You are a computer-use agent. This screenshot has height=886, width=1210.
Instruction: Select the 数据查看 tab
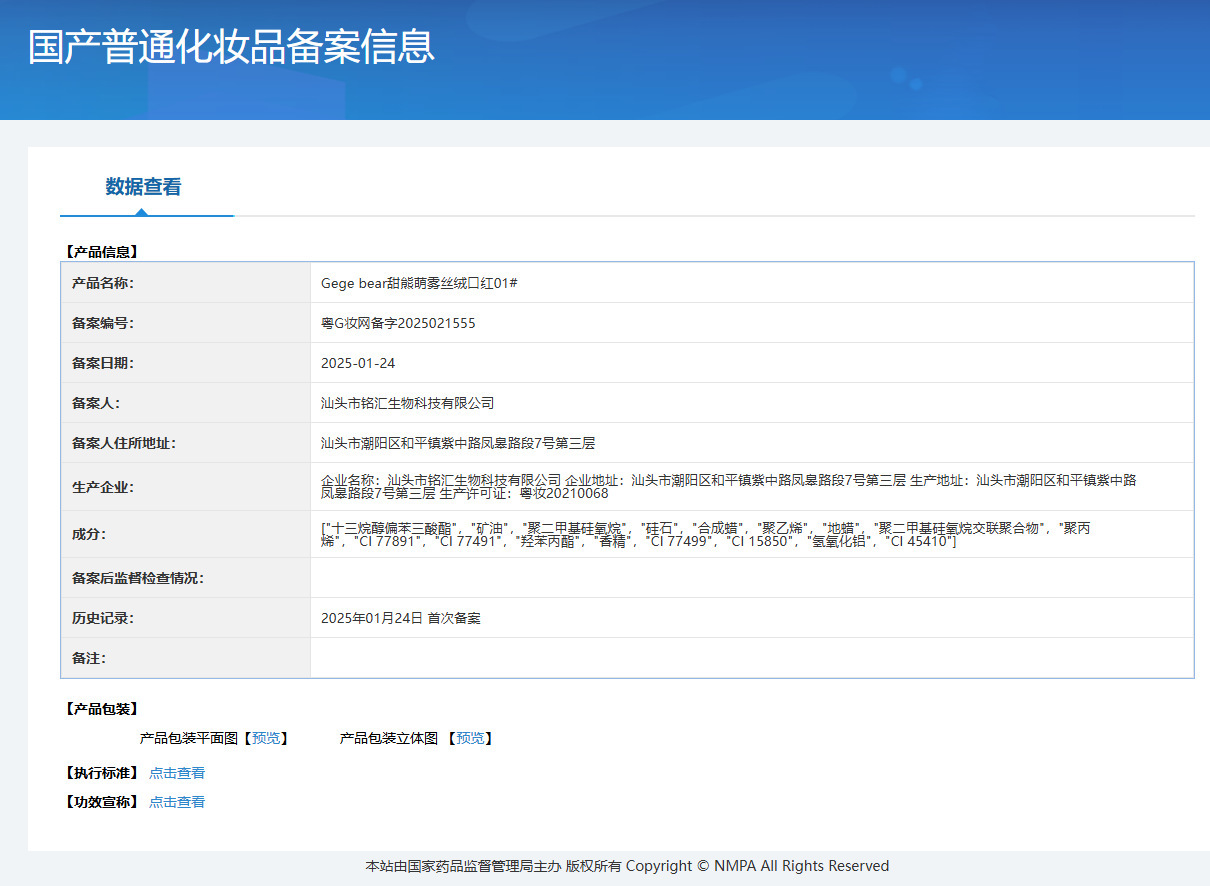pos(144,187)
